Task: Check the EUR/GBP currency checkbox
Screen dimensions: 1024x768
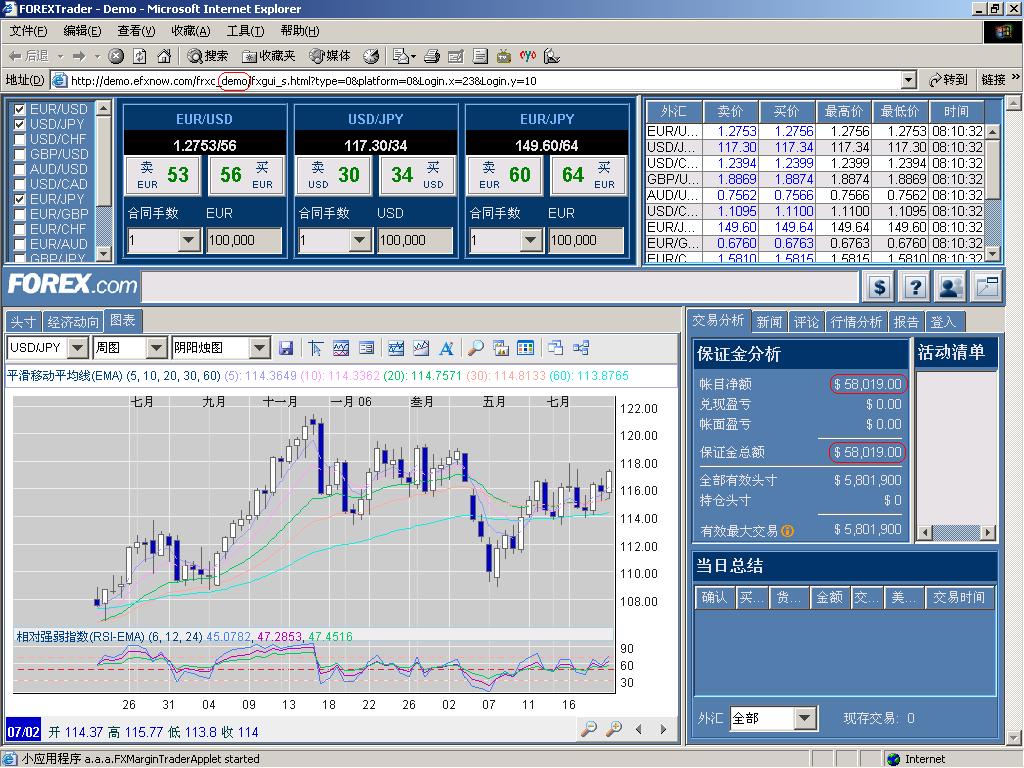Action: [20, 214]
